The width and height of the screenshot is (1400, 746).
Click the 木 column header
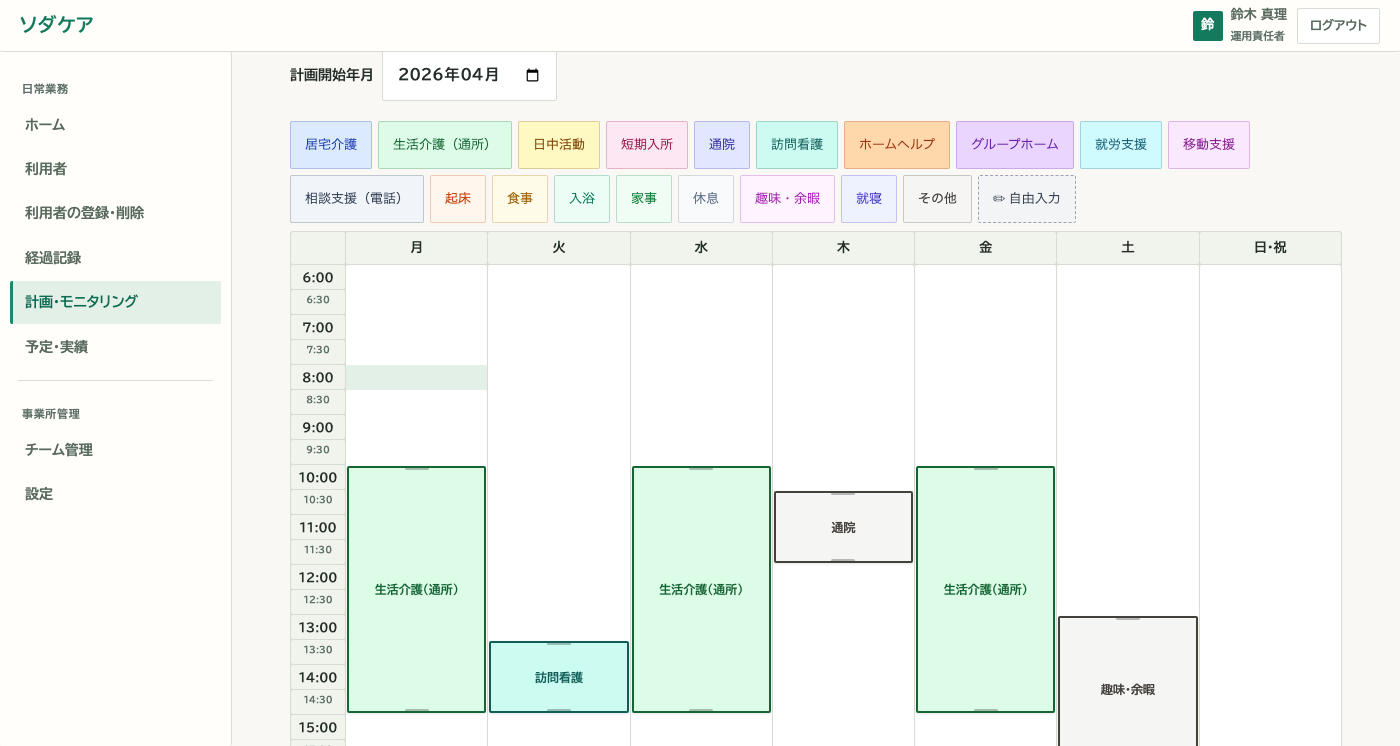(843, 248)
